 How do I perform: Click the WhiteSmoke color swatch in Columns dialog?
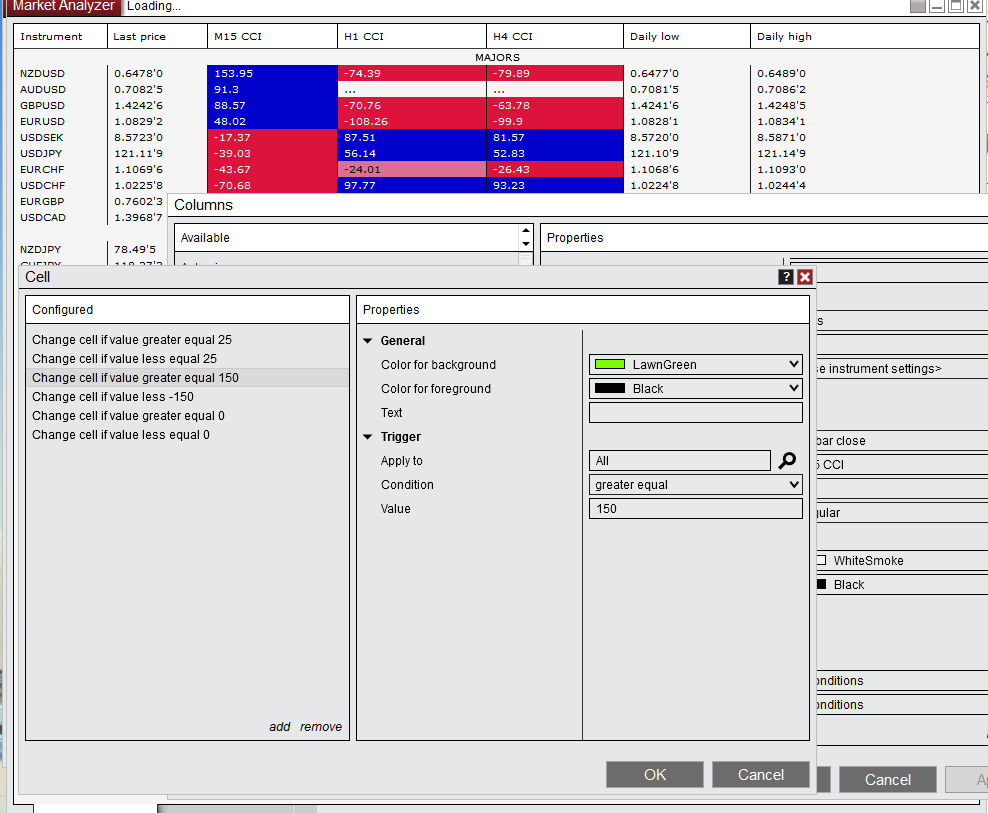[821, 560]
